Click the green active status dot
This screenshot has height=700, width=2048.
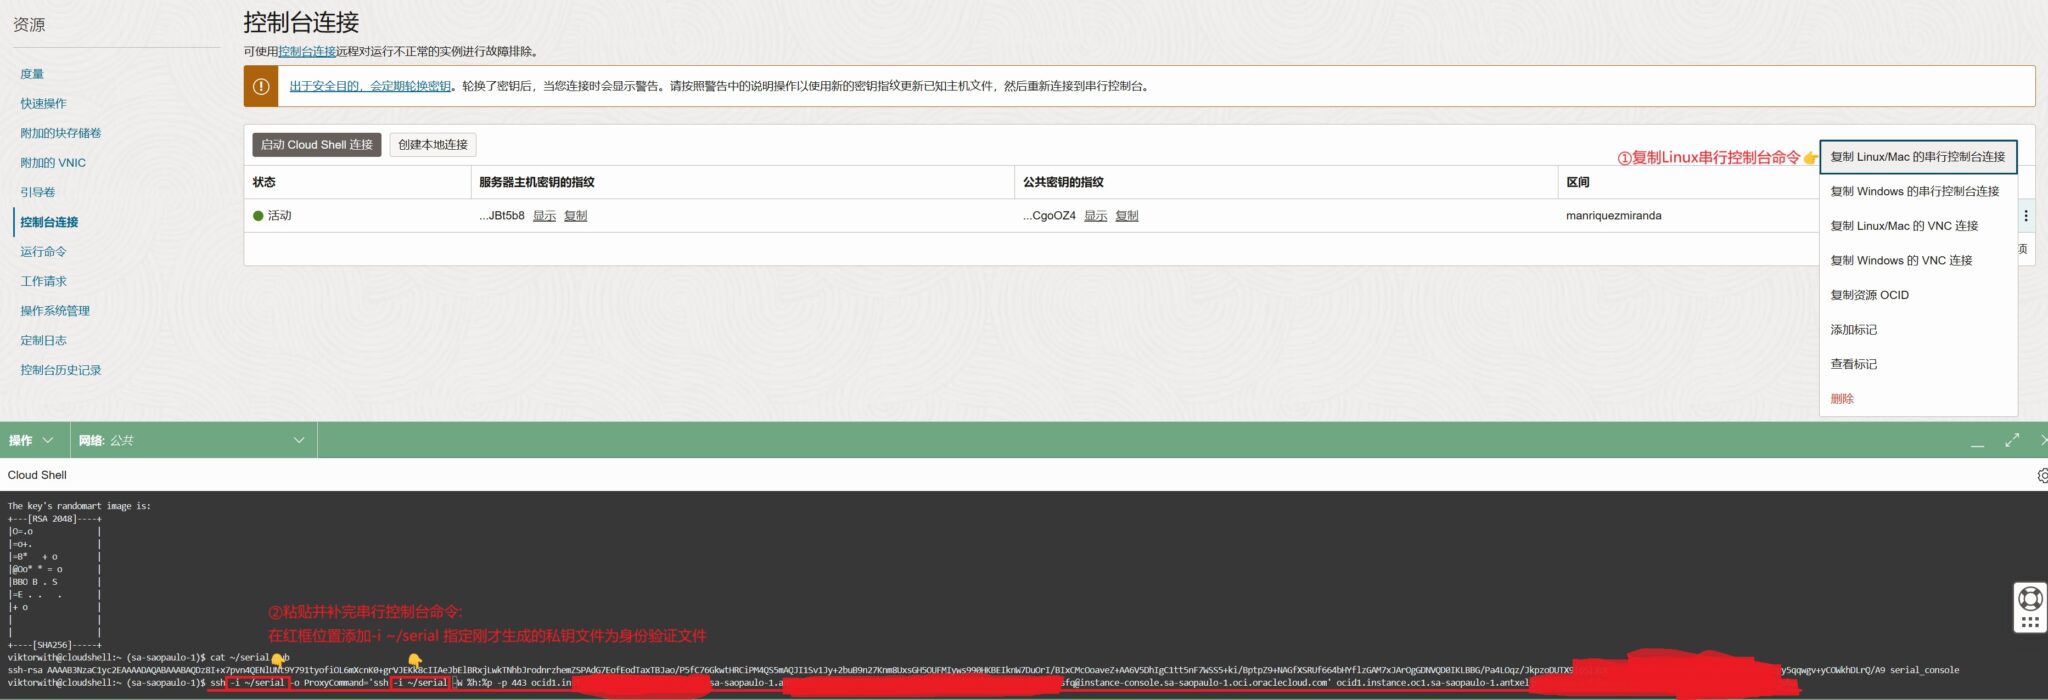[258, 216]
